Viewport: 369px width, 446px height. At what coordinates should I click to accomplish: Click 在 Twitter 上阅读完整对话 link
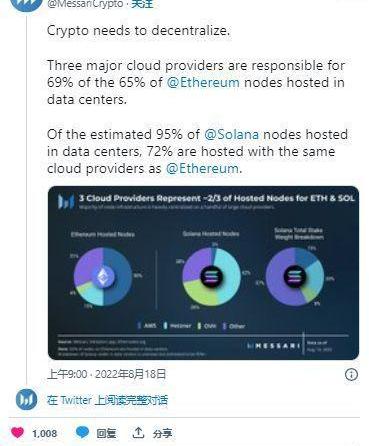pyautogui.click(x=107, y=400)
